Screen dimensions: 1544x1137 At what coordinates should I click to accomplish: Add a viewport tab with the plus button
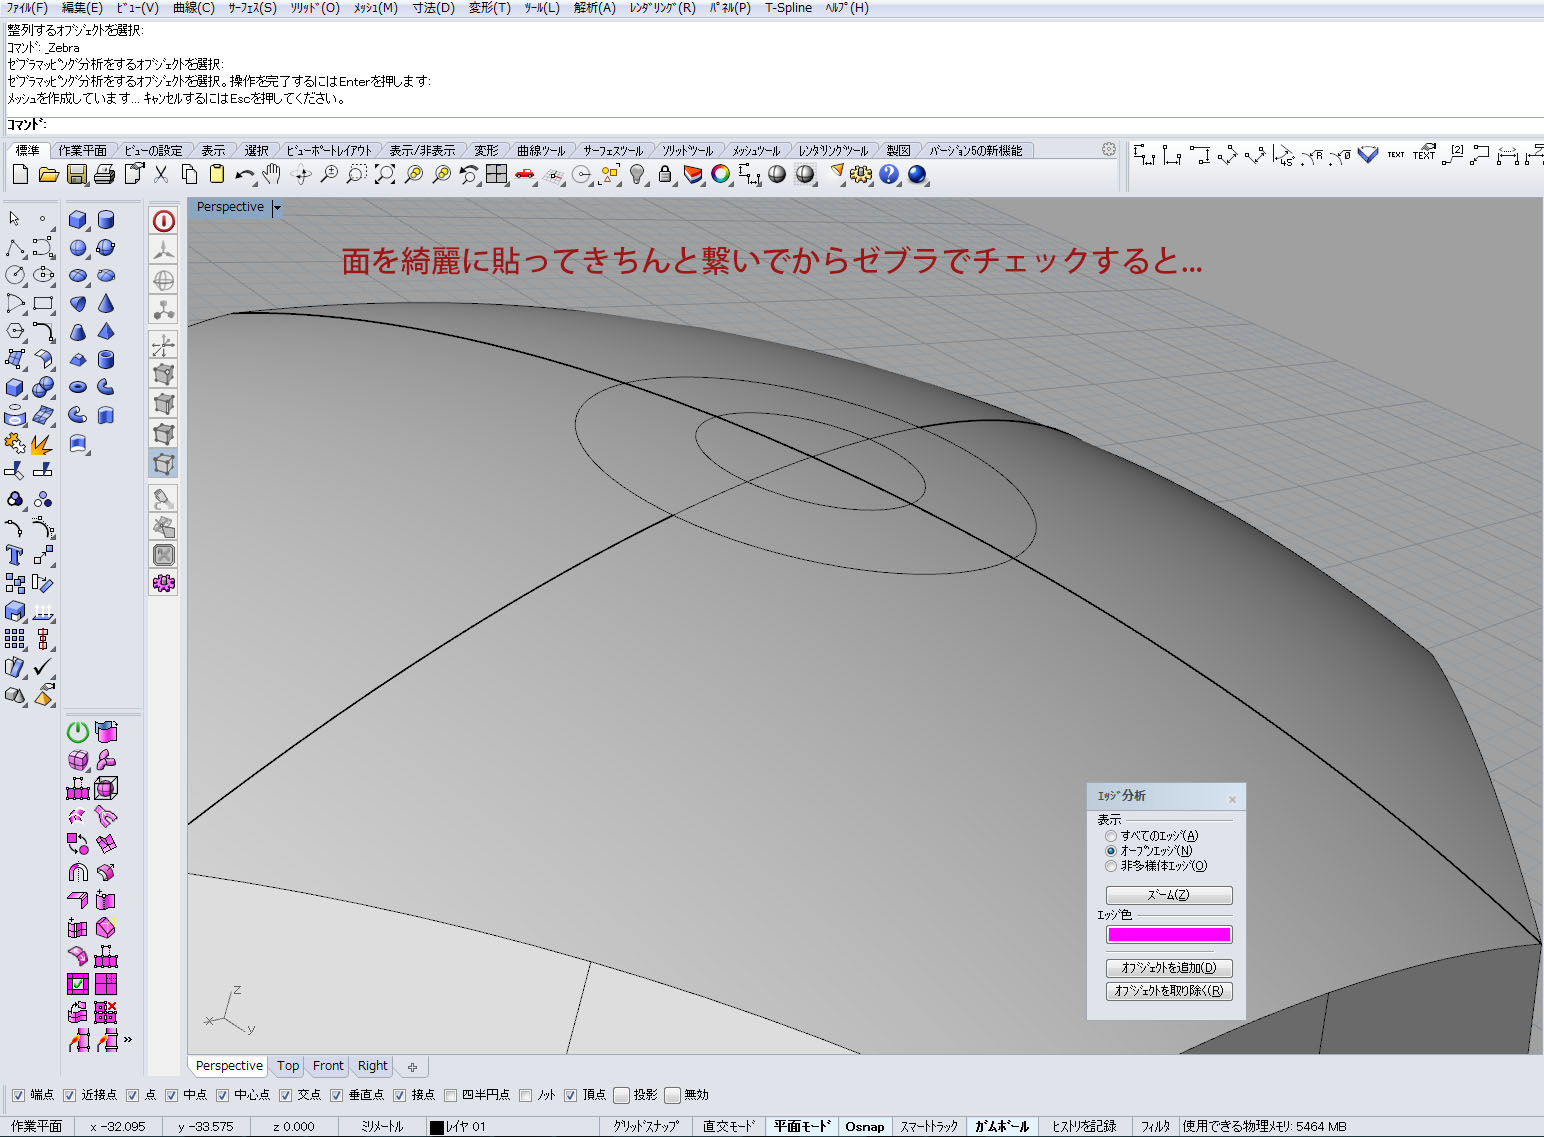tap(412, 1067)
